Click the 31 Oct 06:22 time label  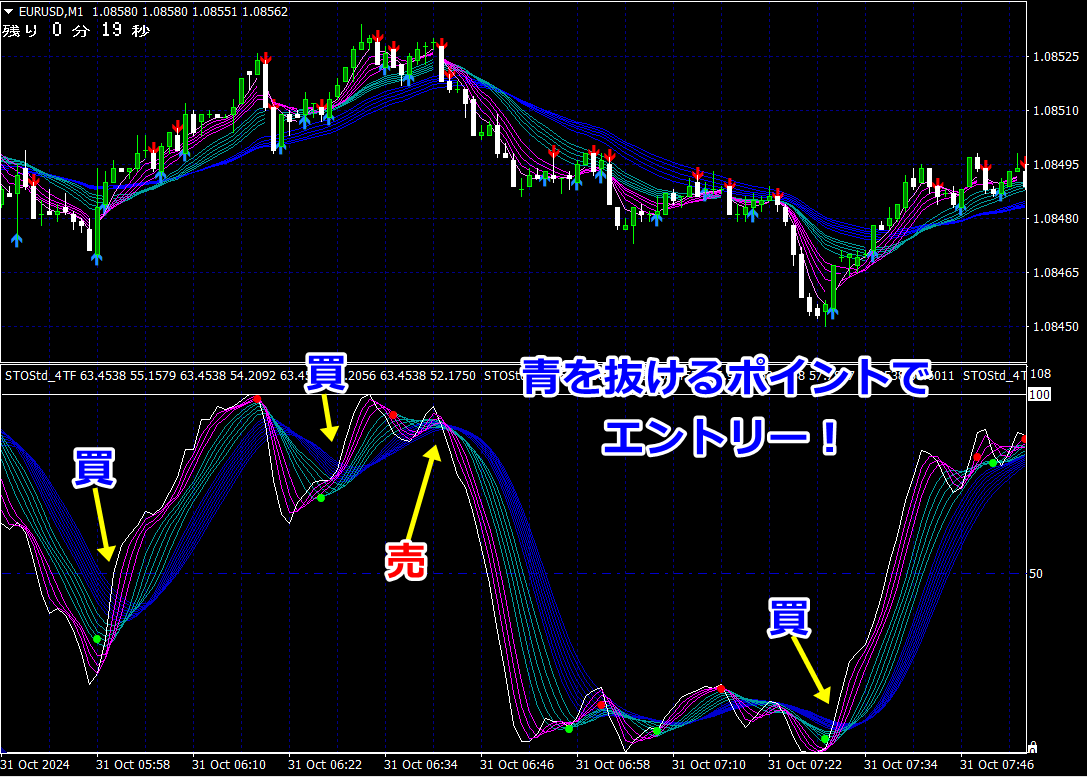tap(325, 765)
